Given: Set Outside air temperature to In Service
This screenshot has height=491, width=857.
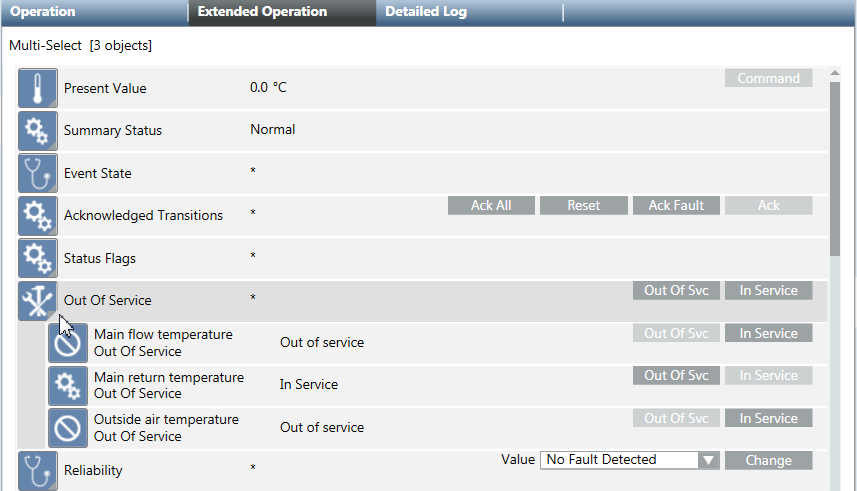Looking at the screenshot, I should pyautogui.click(x=768, y=418).
